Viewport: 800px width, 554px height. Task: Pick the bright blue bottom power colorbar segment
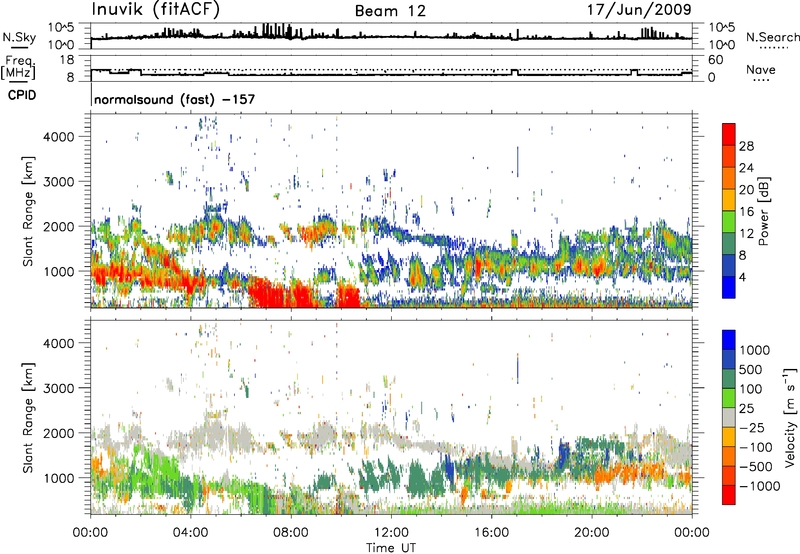click(x=729, y=287)
